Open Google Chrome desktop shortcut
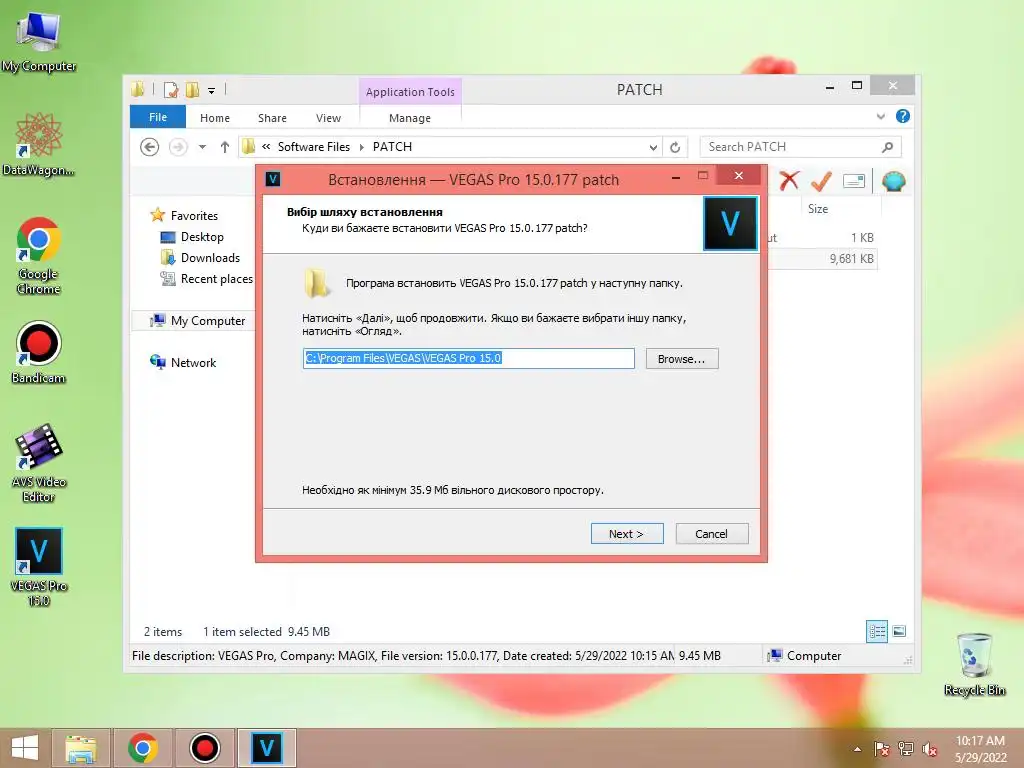The width and height of the screenshot is (1024, 768). click(39, 255)
